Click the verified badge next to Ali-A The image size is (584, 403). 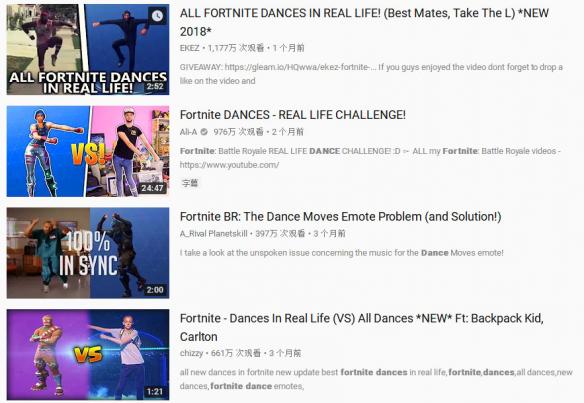[x=204, y=131]
